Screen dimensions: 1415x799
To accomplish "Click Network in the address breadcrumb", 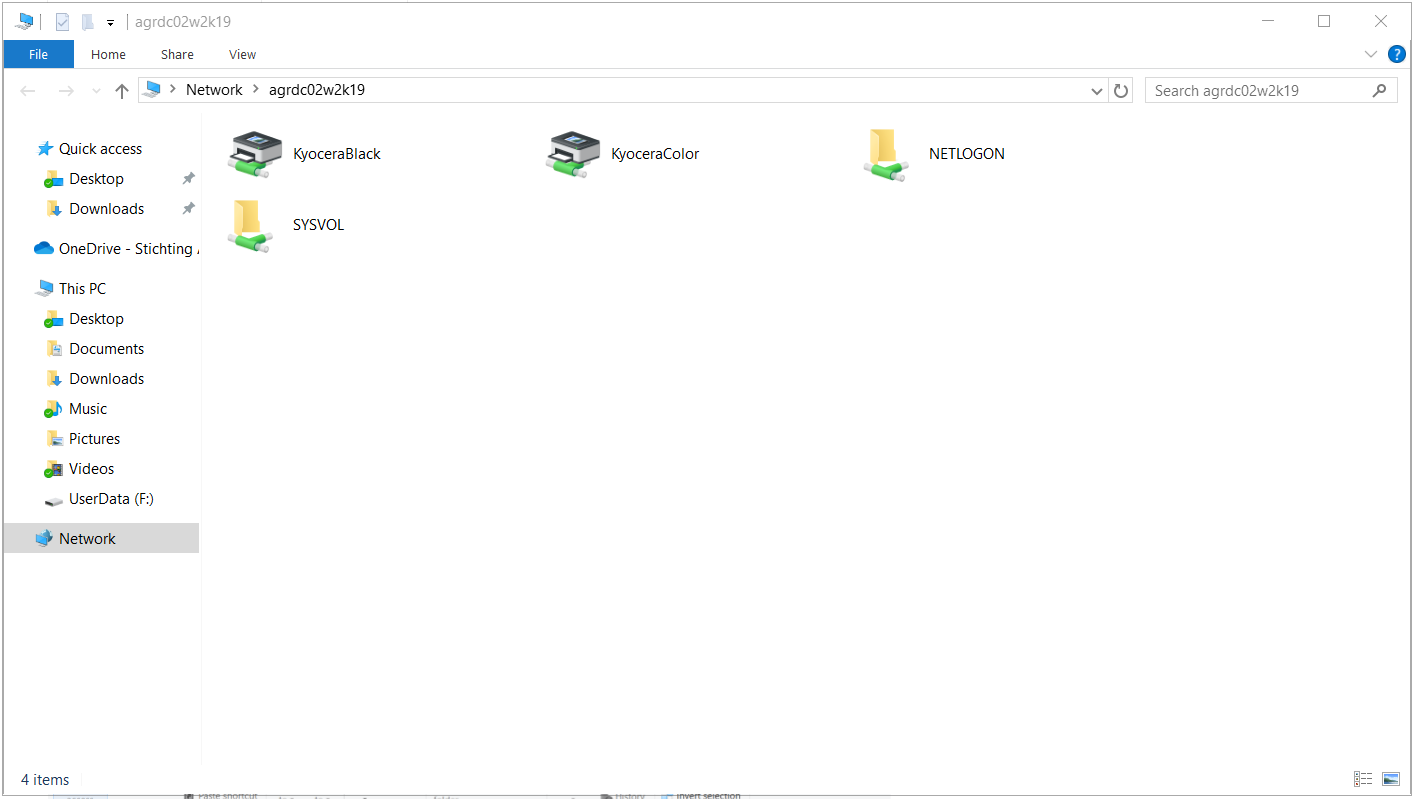I will (214, 90).
